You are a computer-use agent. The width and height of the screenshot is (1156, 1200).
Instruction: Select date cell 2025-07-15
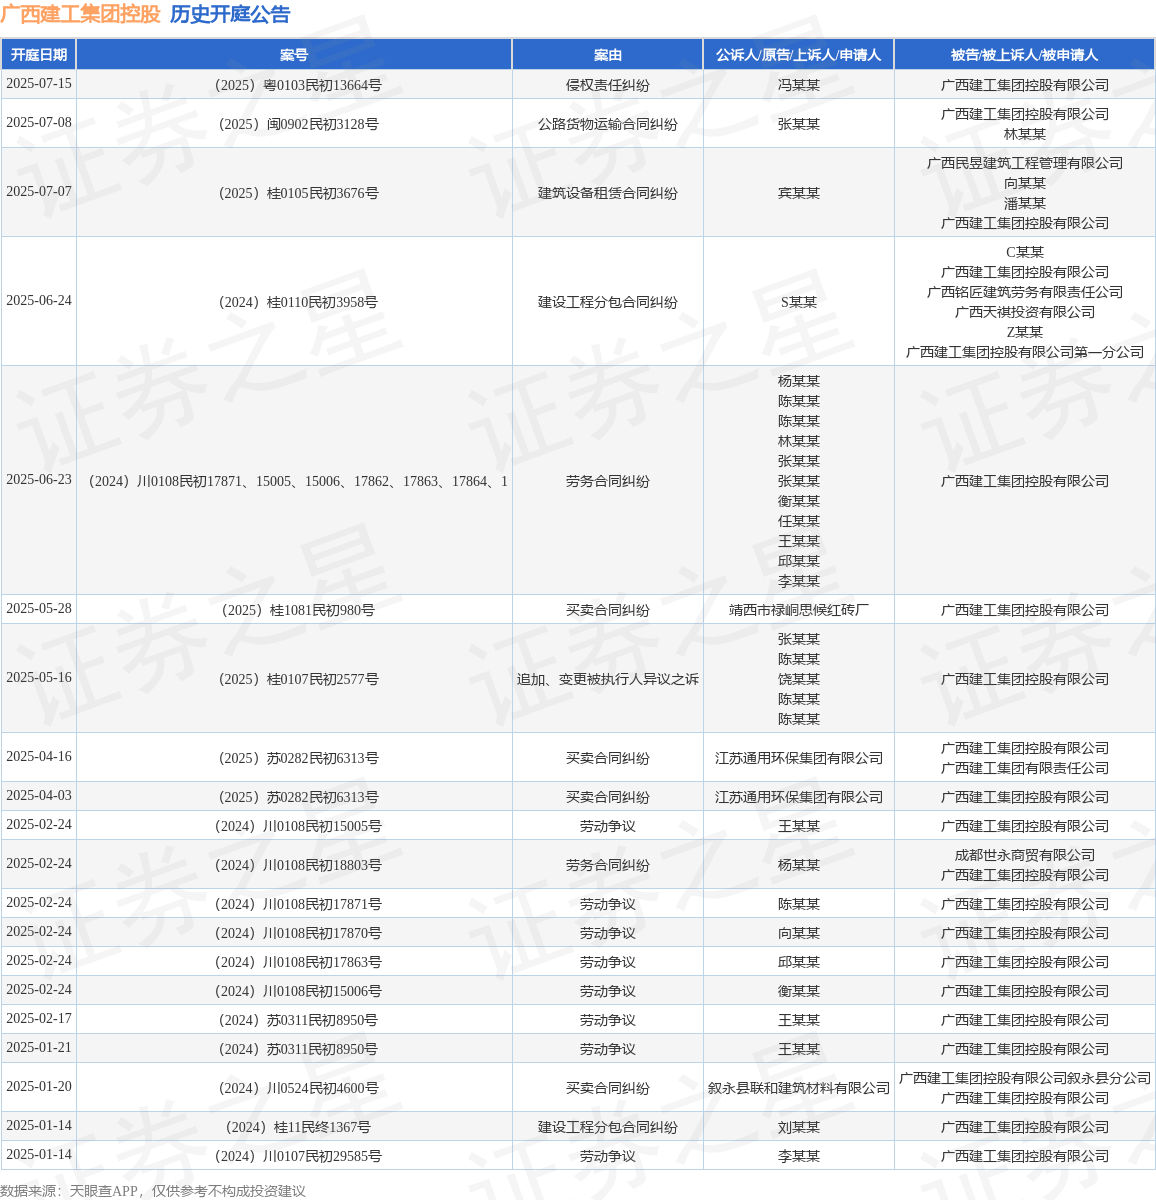point(39,84)
